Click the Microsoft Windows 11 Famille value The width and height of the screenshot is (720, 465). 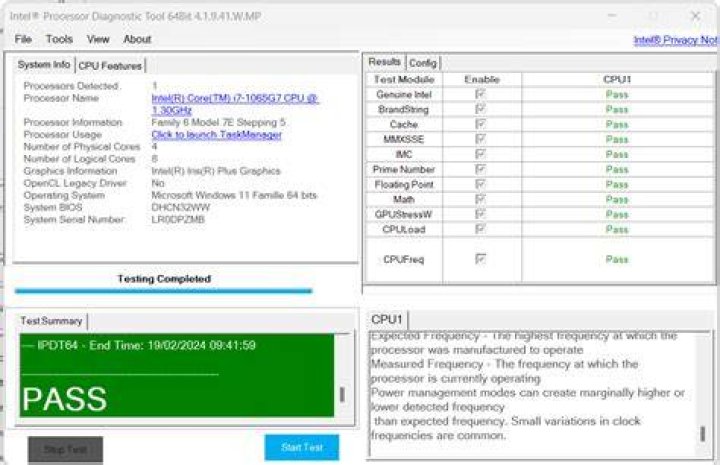[x=234, y=195]
